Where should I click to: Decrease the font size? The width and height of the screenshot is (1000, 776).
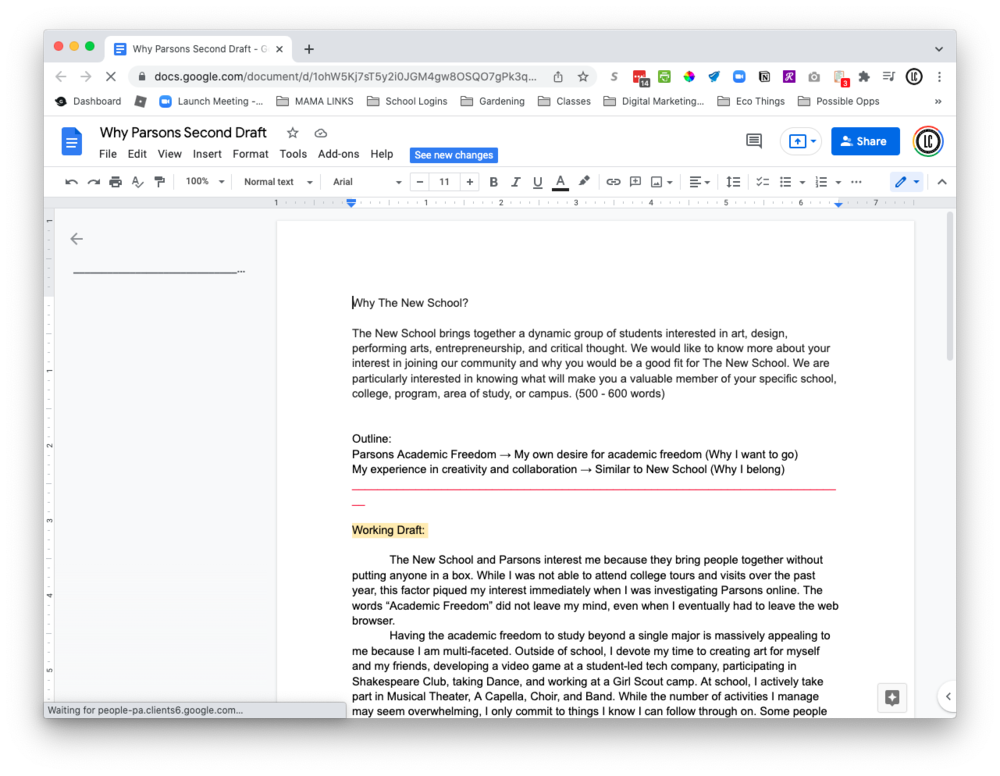[420, 182]
